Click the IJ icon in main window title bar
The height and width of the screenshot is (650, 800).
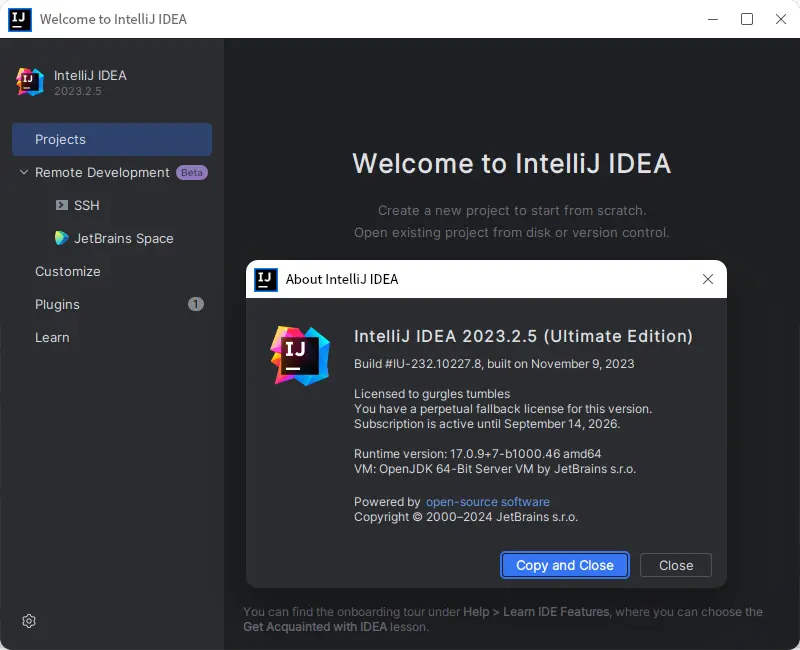coord(20,19)
